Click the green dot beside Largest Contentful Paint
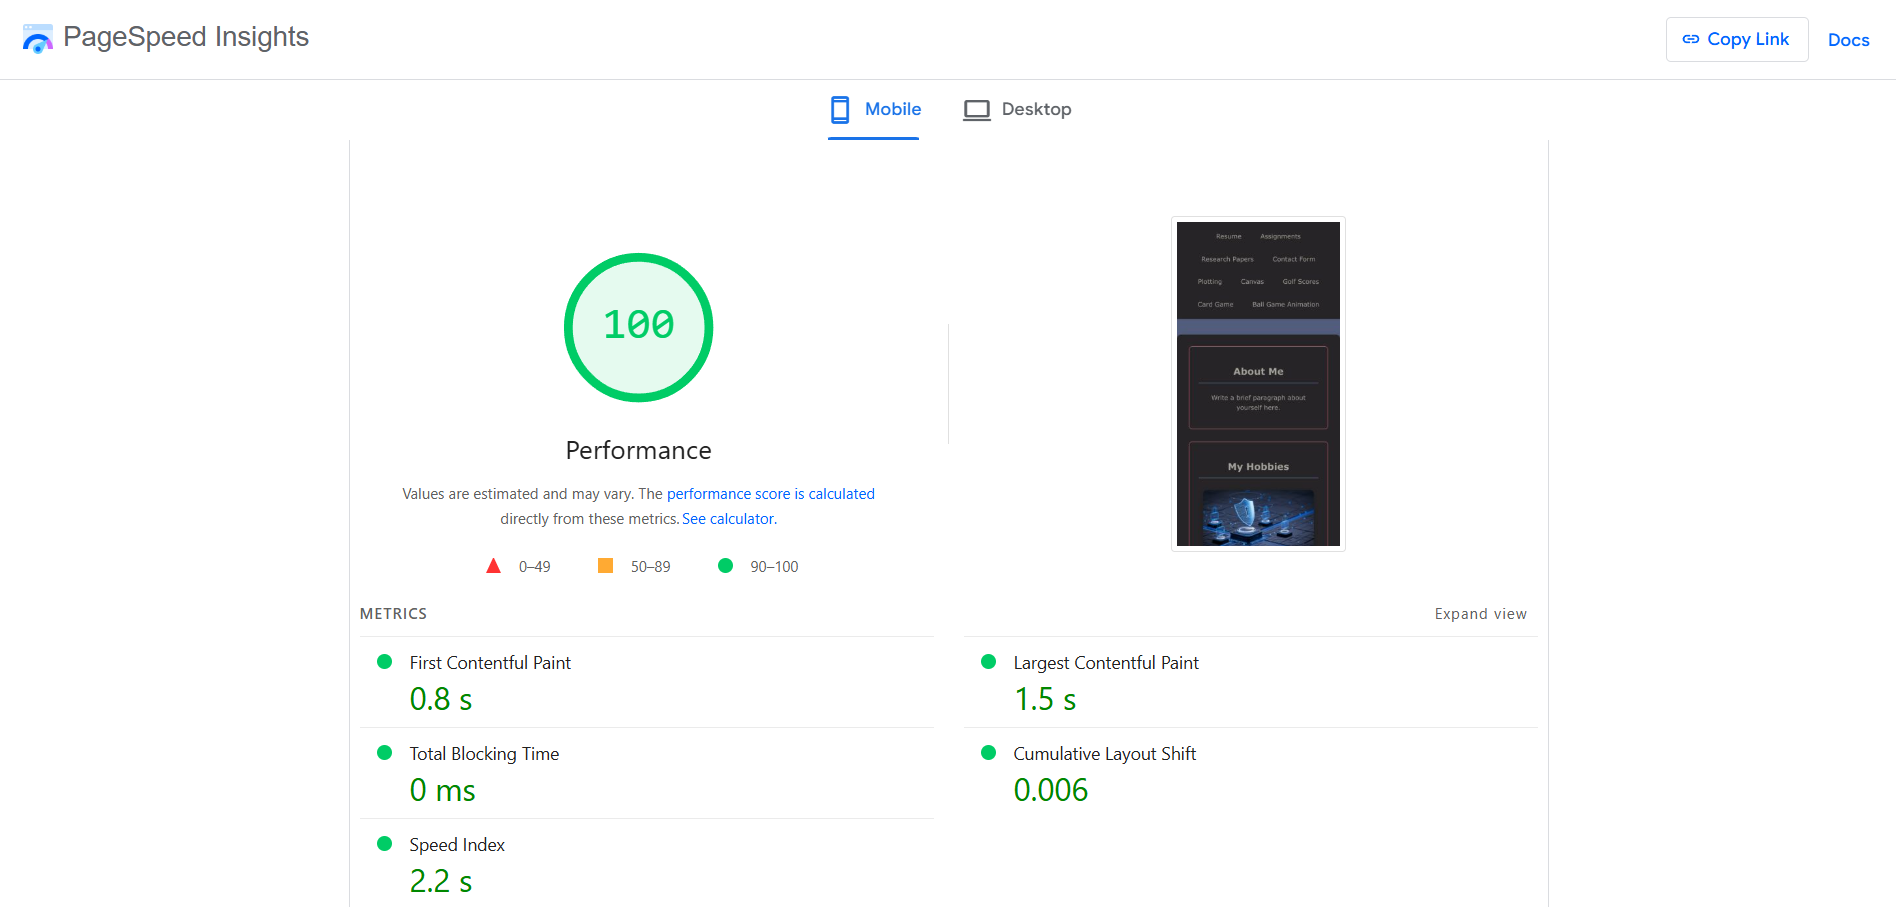The height and width of the screenshot is (907, 1896). [989, 661]
